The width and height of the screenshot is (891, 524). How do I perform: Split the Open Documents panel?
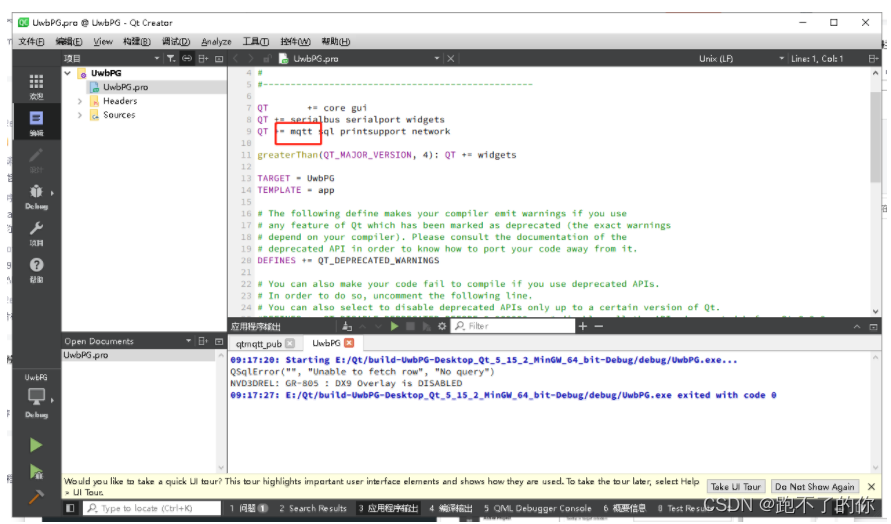click(x=203, y=341)
